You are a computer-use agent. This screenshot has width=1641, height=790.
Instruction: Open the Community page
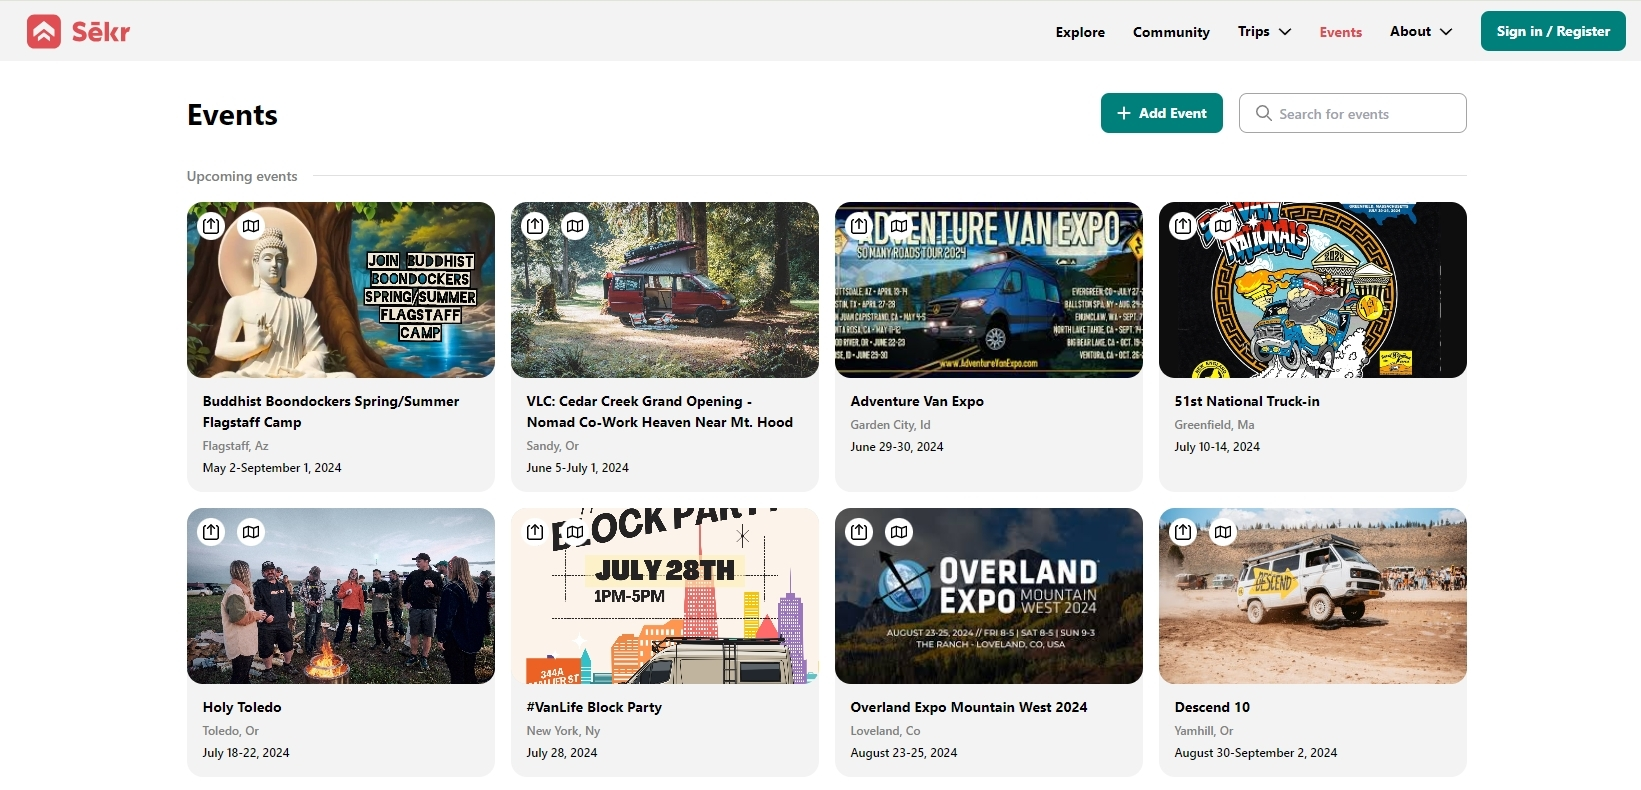[x=1171, y=32]
